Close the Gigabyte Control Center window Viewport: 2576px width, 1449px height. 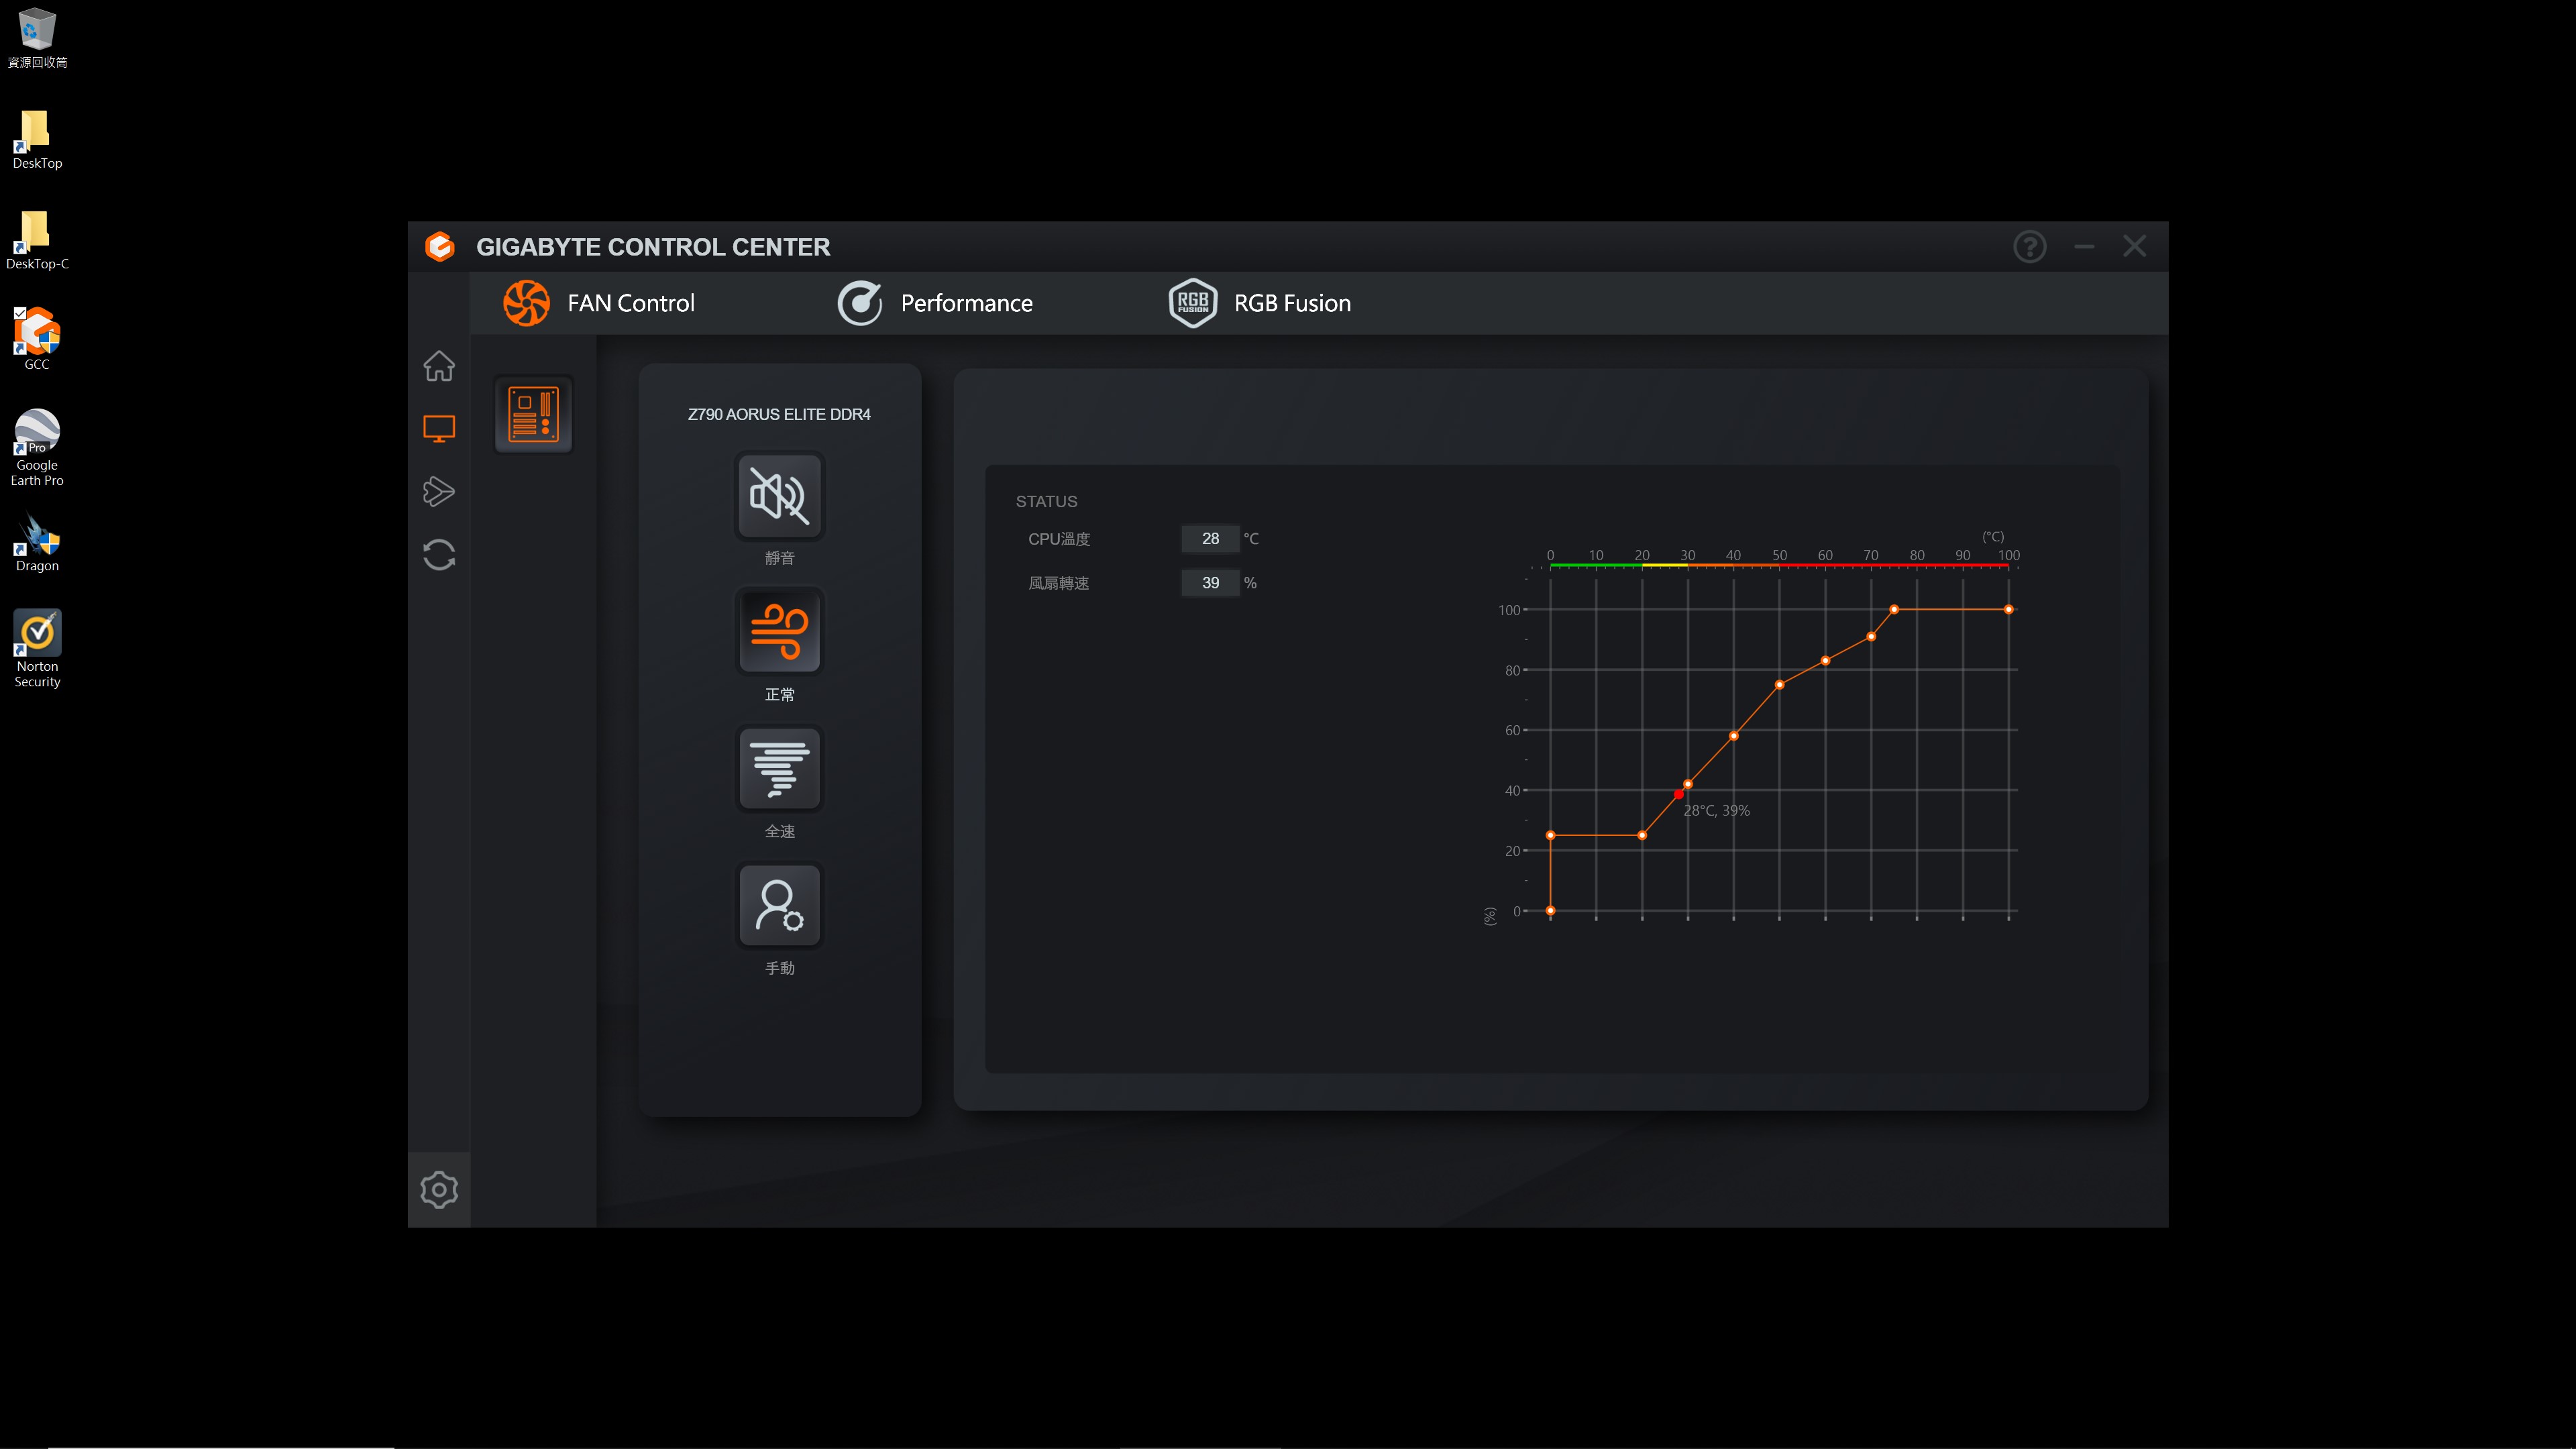coord(2135,246)
